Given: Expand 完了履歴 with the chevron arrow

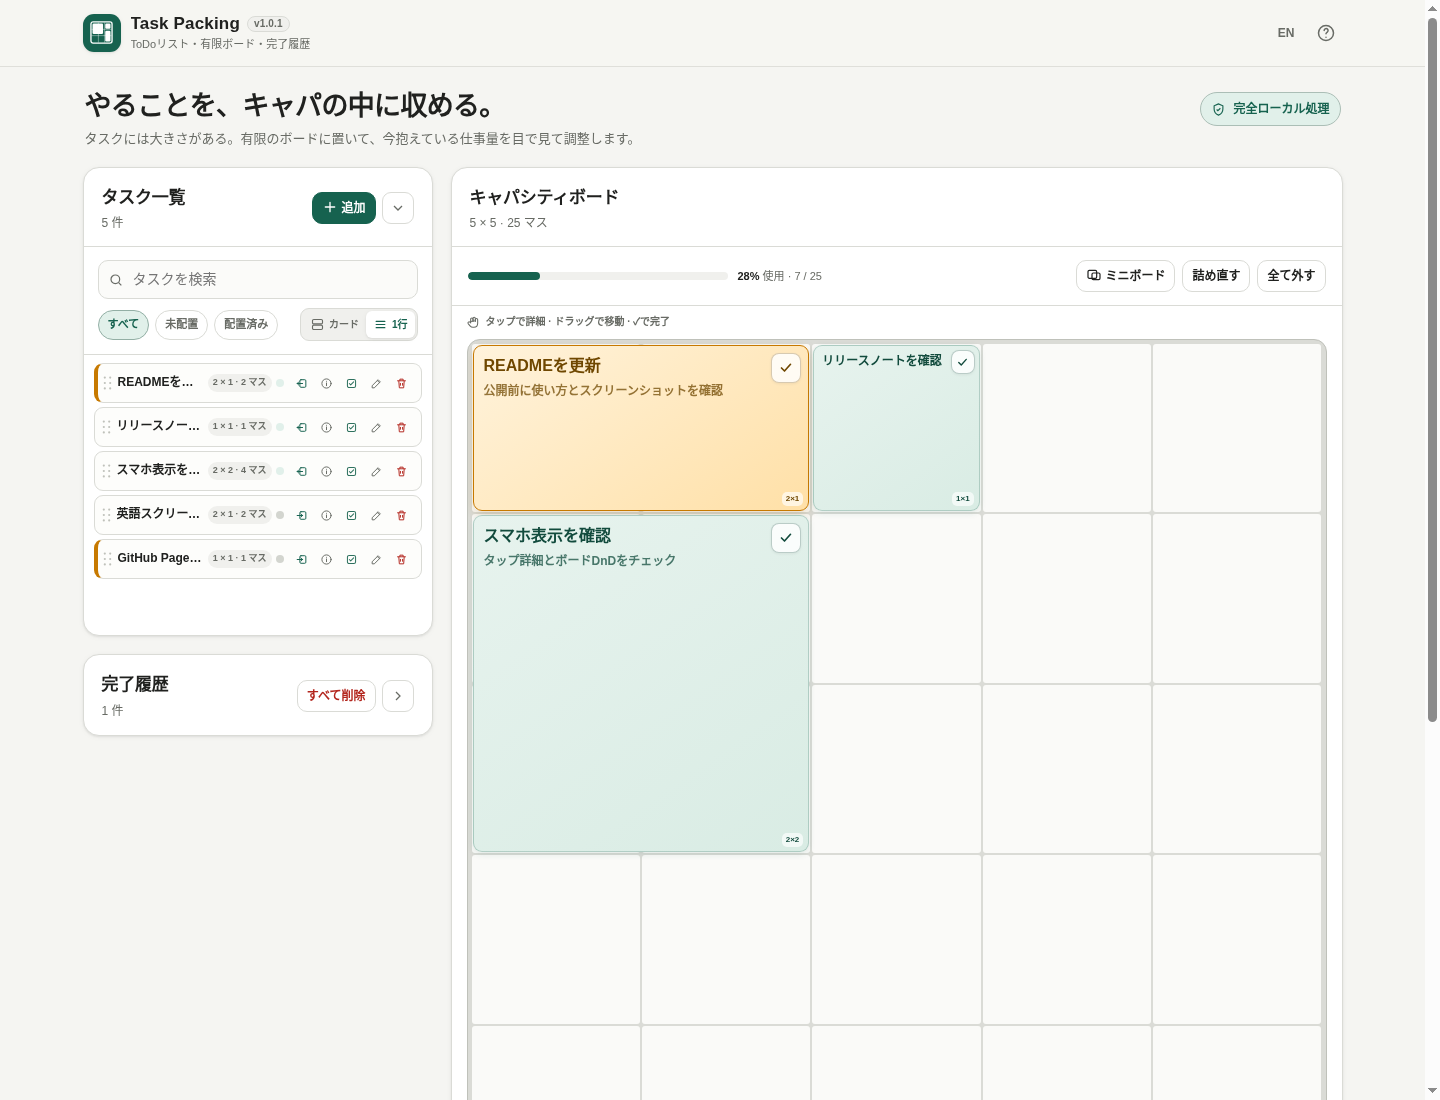Looking at the screenshot, I should point(398,696).
